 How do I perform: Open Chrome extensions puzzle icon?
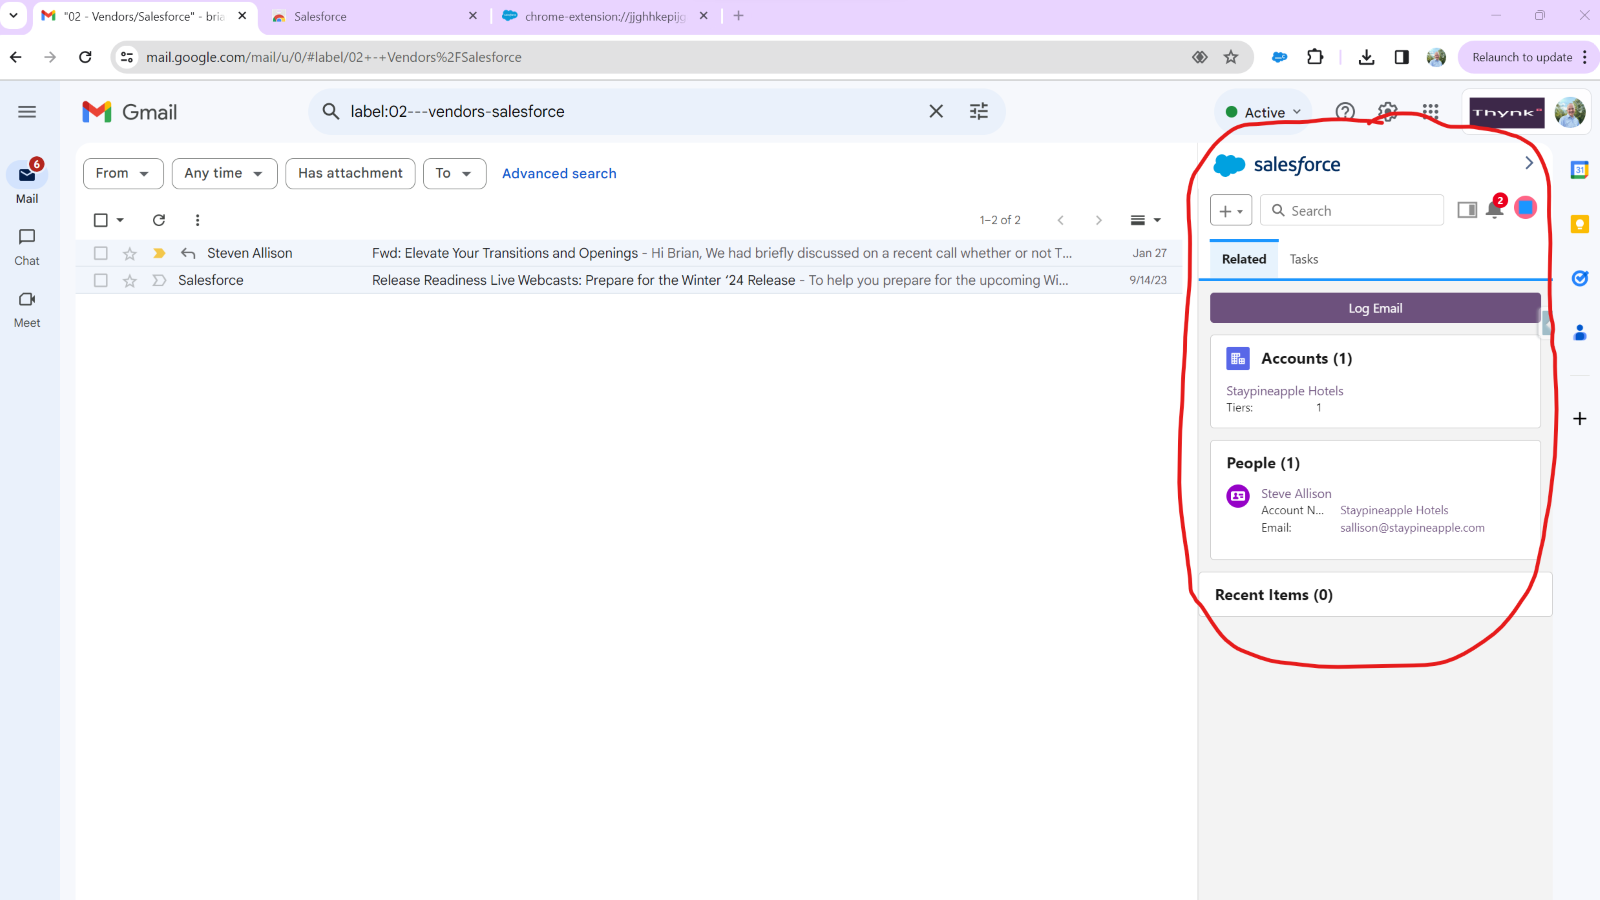1315,57
